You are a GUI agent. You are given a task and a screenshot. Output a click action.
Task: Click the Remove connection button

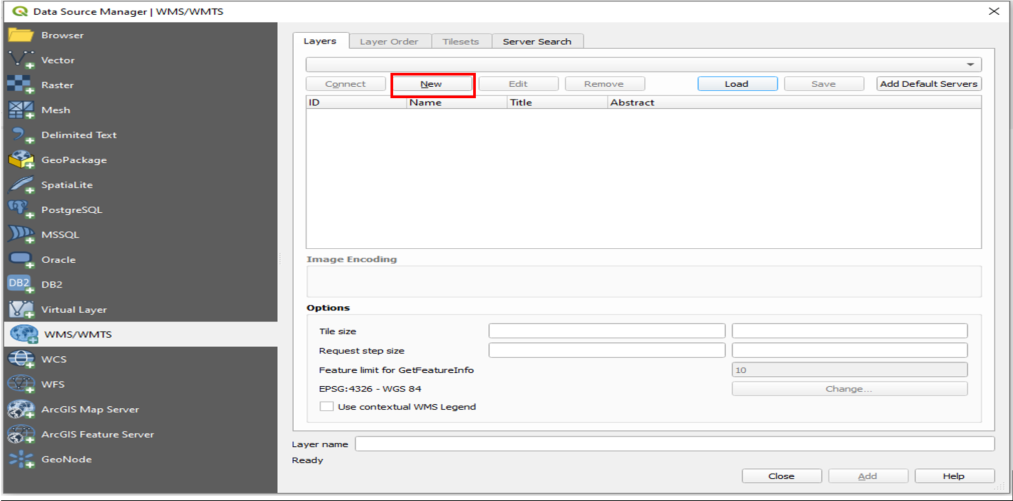(604, 84)
